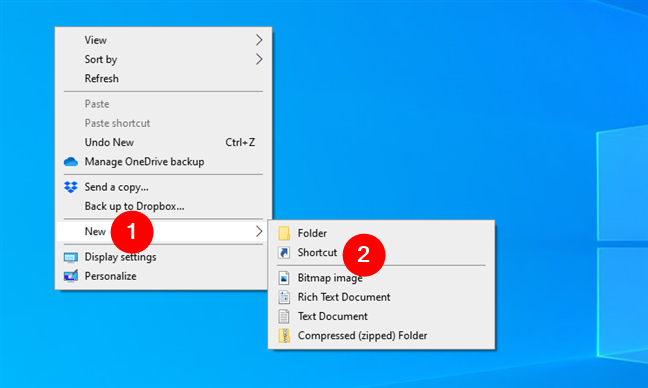Select the Paste shortcut entry
The image size is (648, 388).
tap(164, 123)
